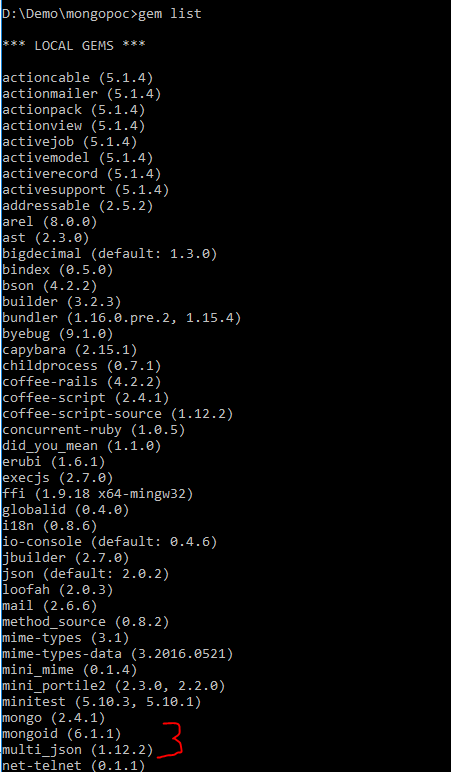Click the ffi x64-mingw32 entry
This screenshot has width=451, height=772.
pos(97,494)
